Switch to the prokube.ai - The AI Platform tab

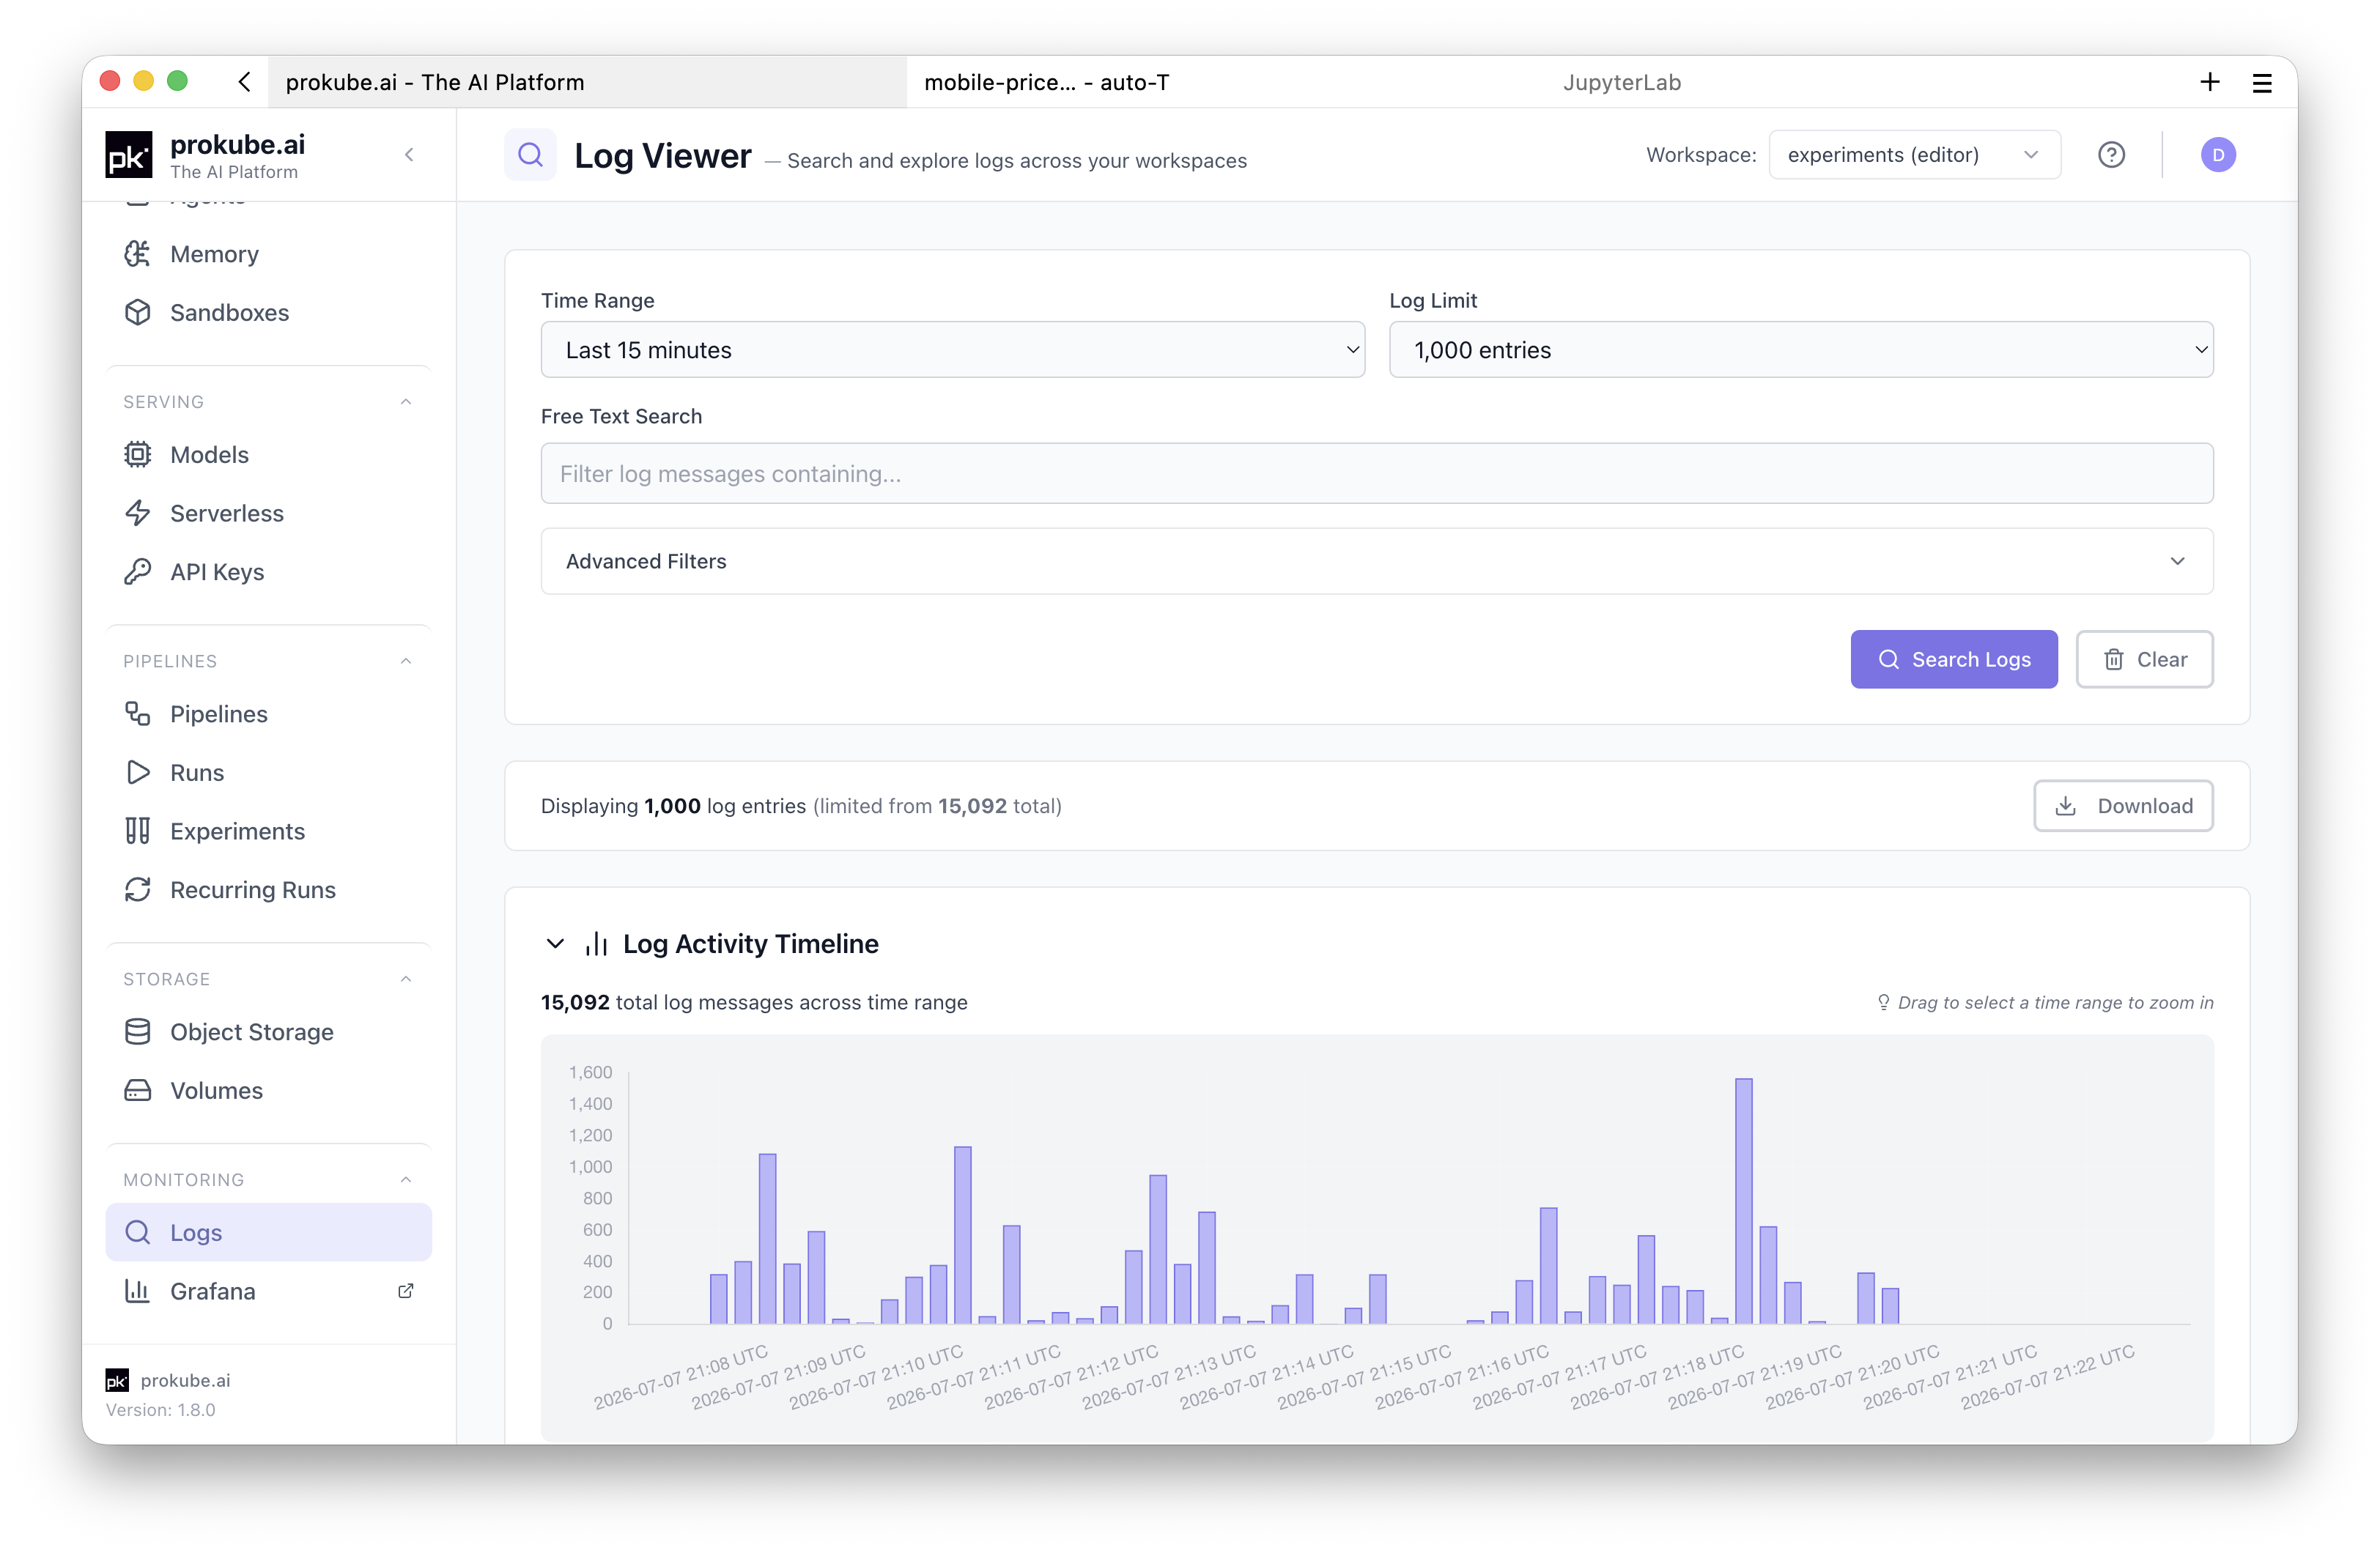586,82
